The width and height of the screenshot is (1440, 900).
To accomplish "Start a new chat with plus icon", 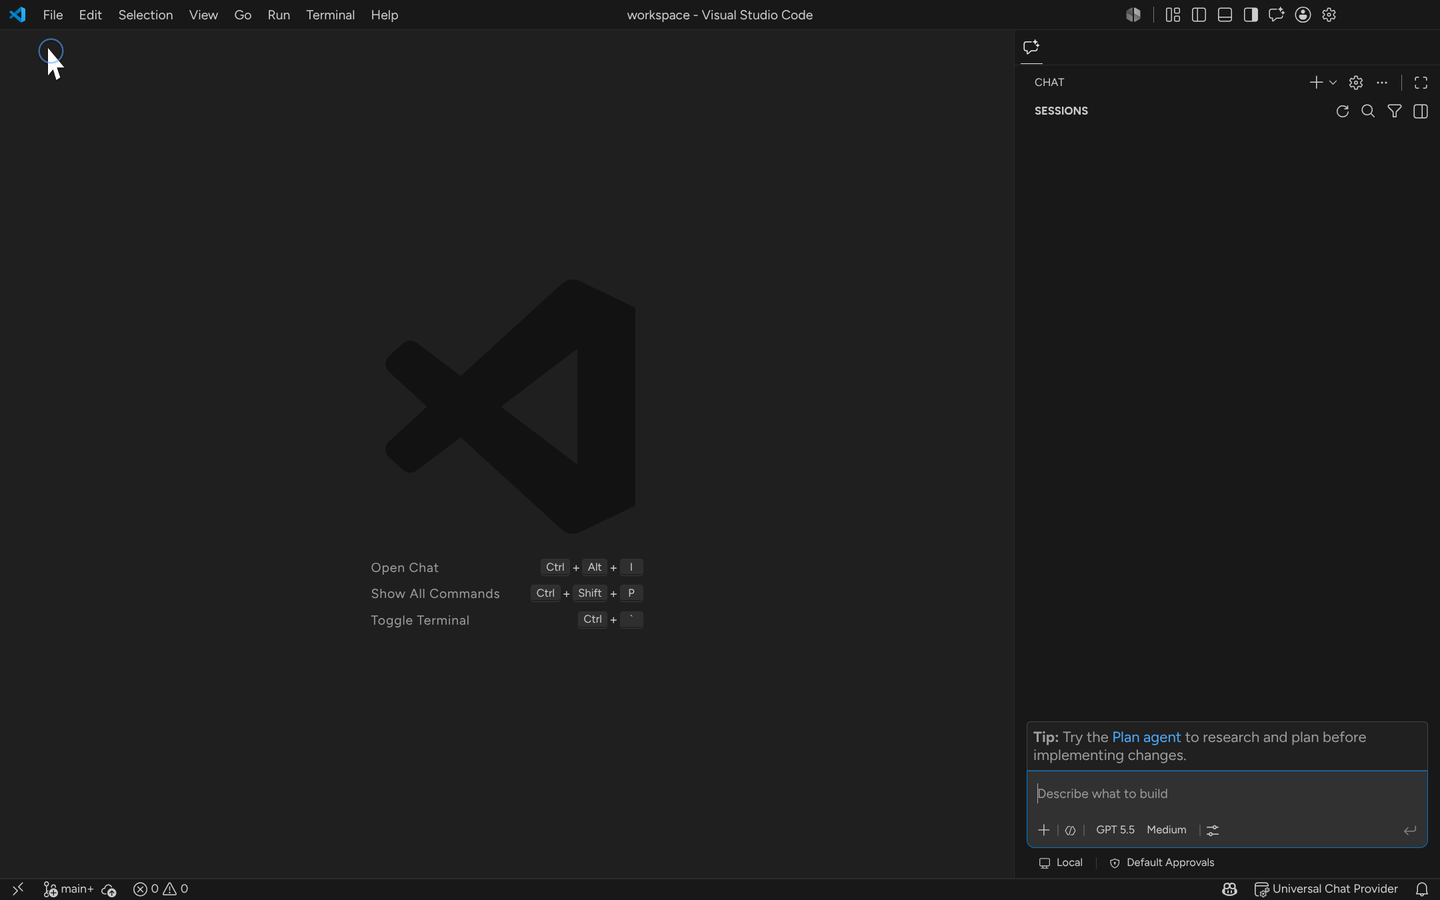I will coord(1316,82).
